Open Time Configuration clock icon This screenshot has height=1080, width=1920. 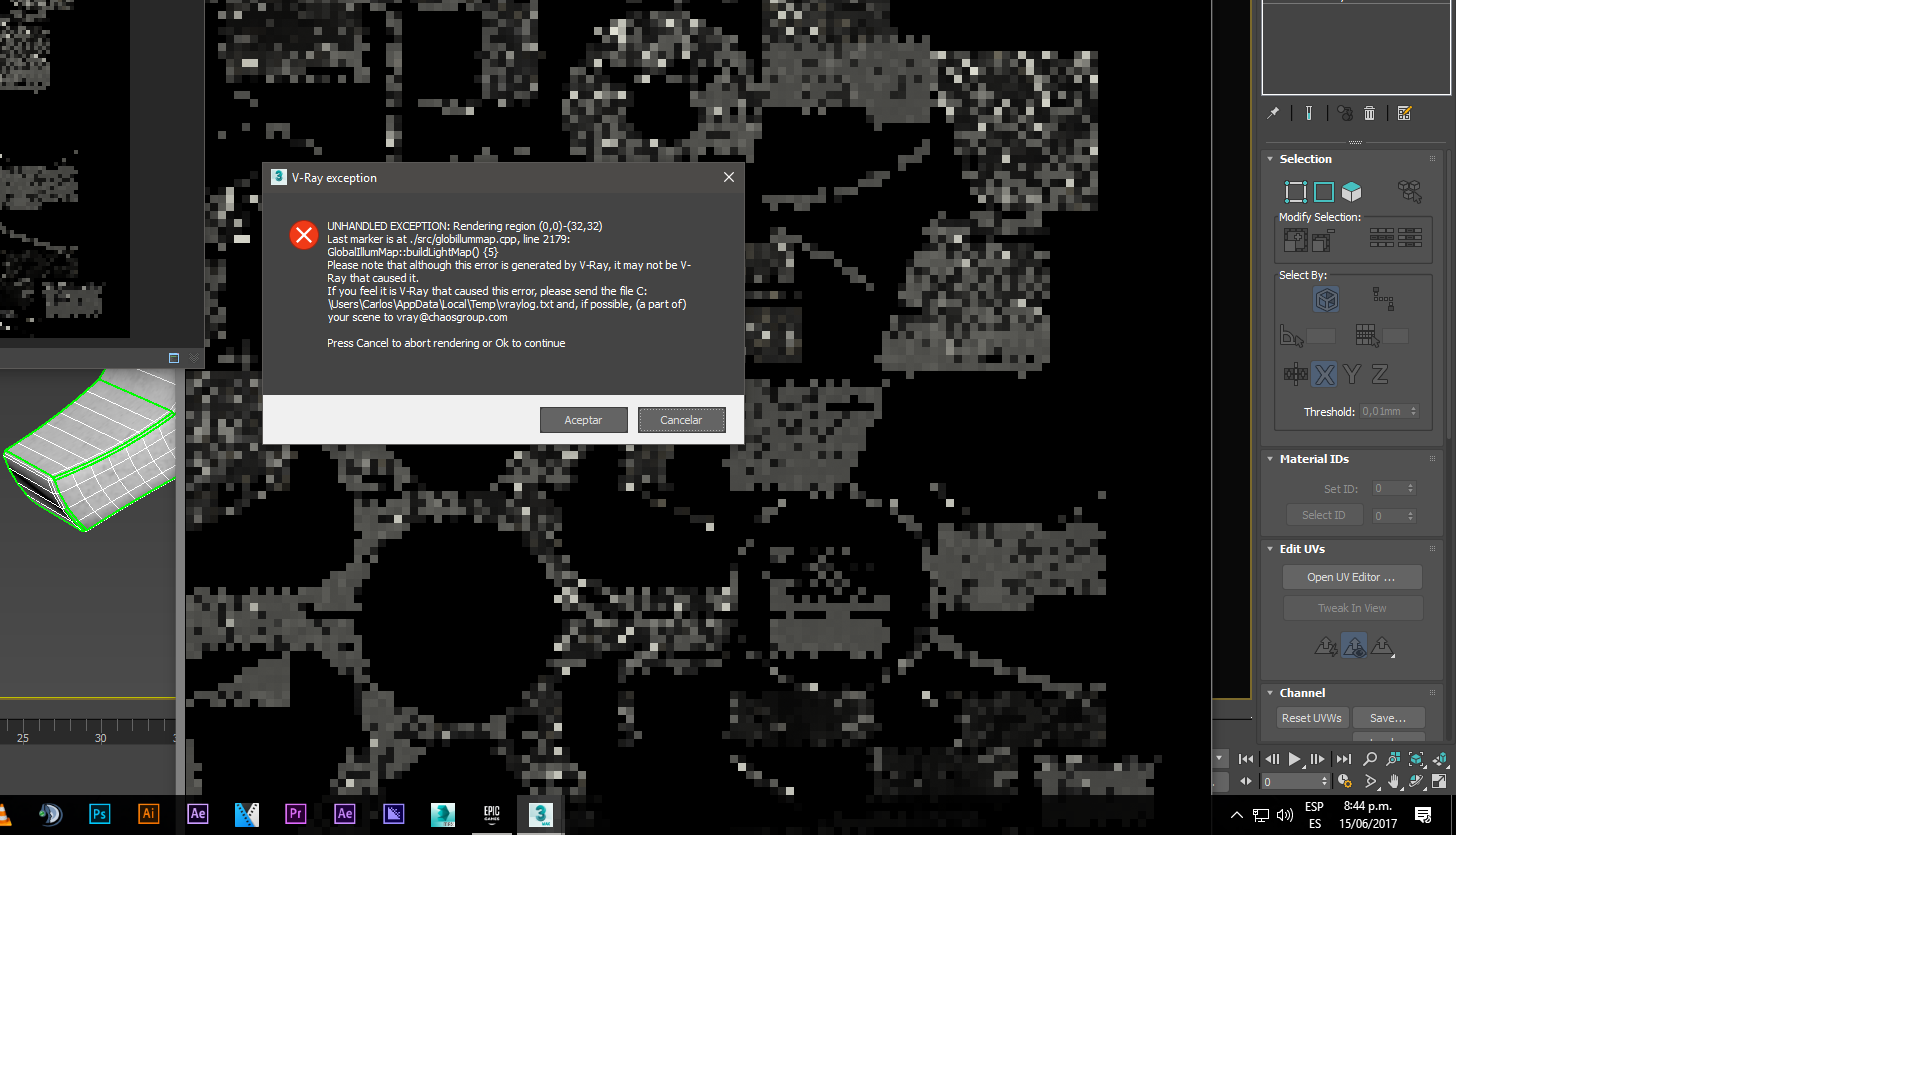coord(1345,781)
